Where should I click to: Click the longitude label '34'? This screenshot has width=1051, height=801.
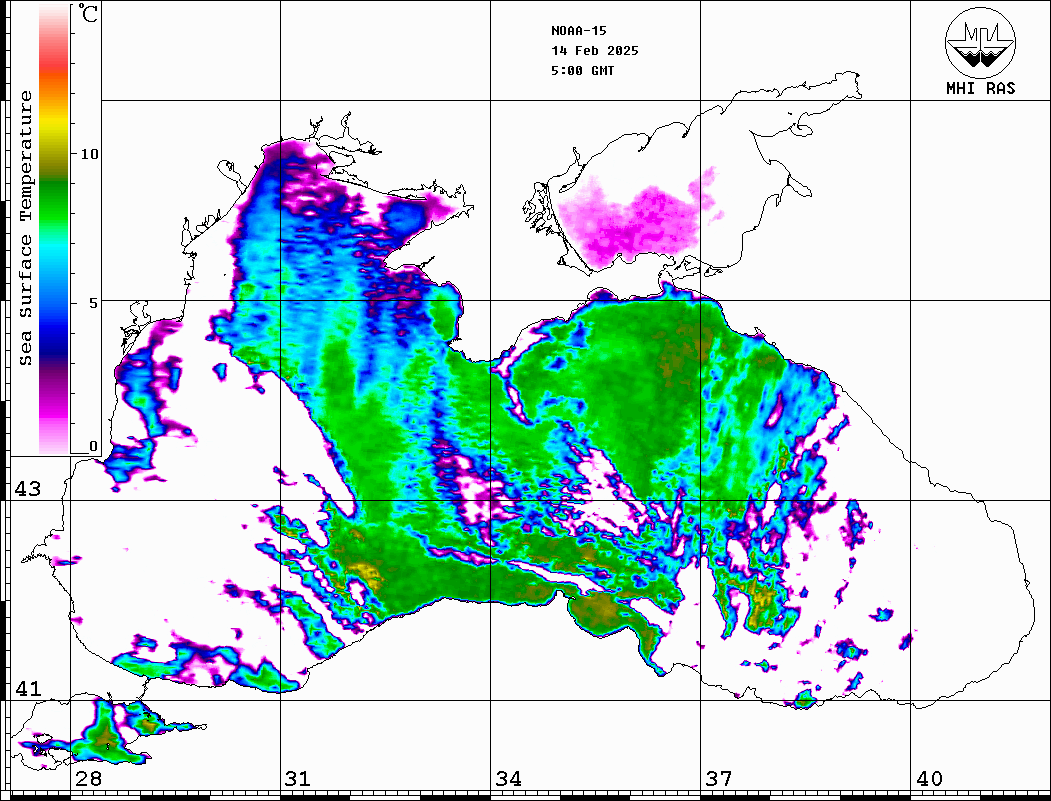point(508,779)
